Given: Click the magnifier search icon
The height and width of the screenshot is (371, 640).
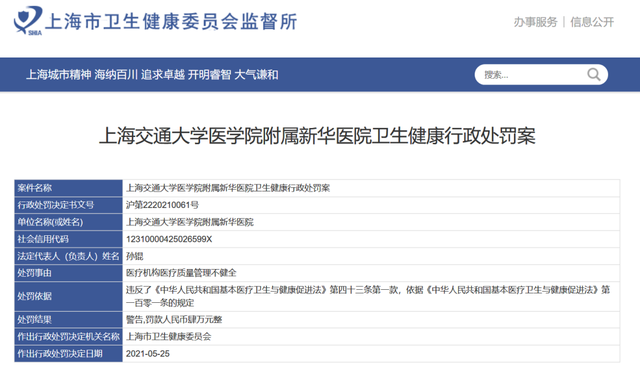Looking at the screenshot, I should click(593, 75).
